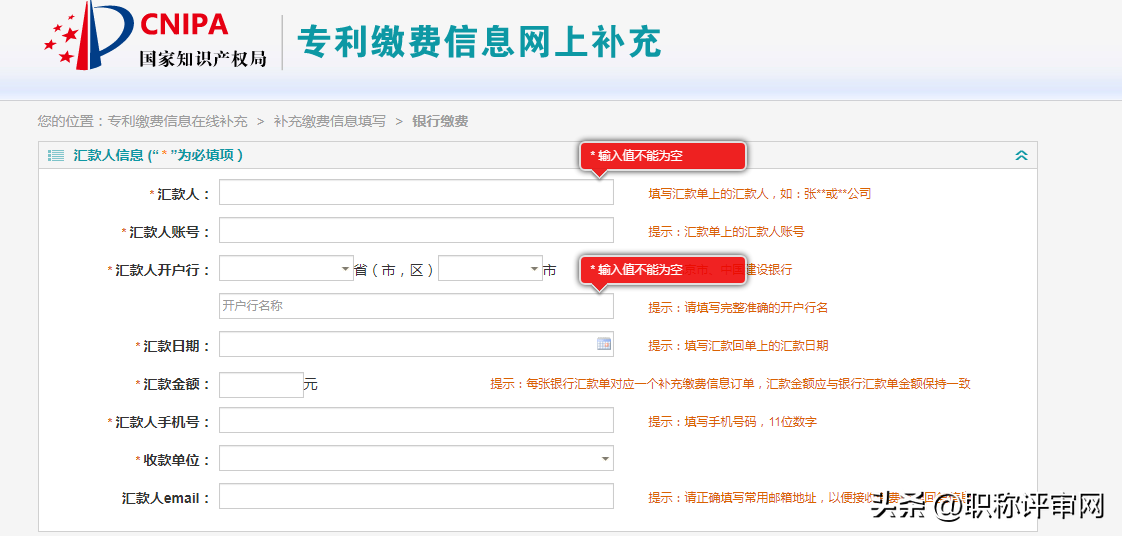
Task: Click the error tooltip above 开户行名称
Action: click(x=663, y=270)
